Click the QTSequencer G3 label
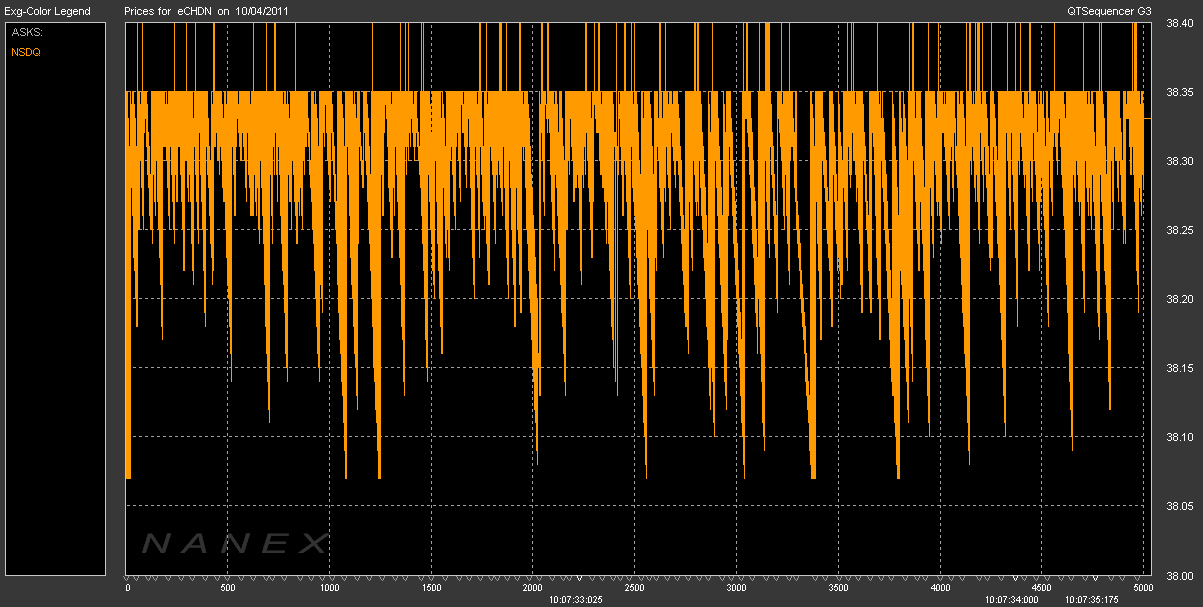This screenshot has width=1203, height=607. [1110, 11]
